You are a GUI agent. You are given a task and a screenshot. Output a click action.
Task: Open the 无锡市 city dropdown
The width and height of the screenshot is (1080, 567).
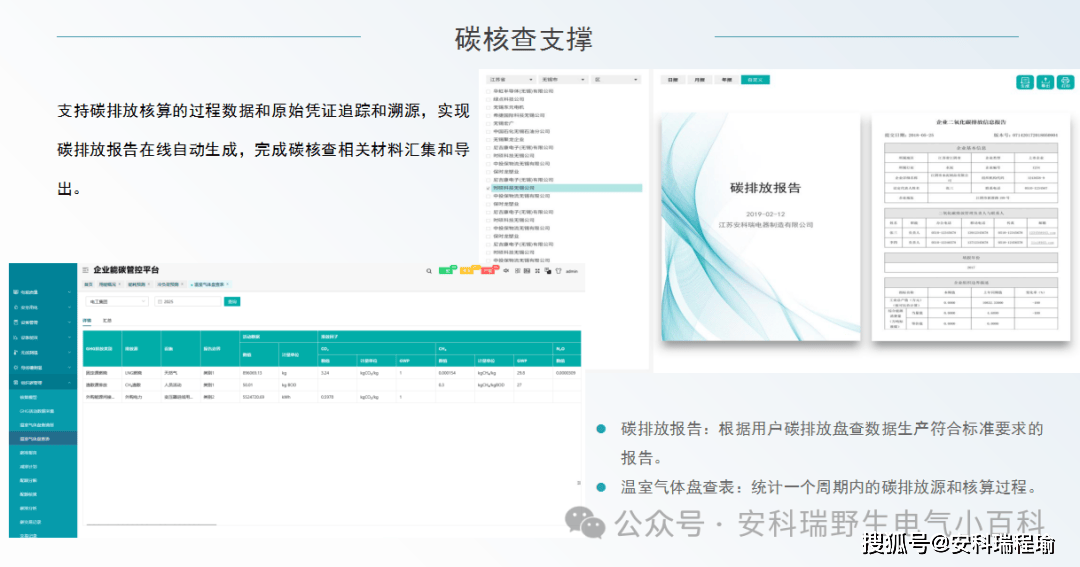tap(563, 80)
